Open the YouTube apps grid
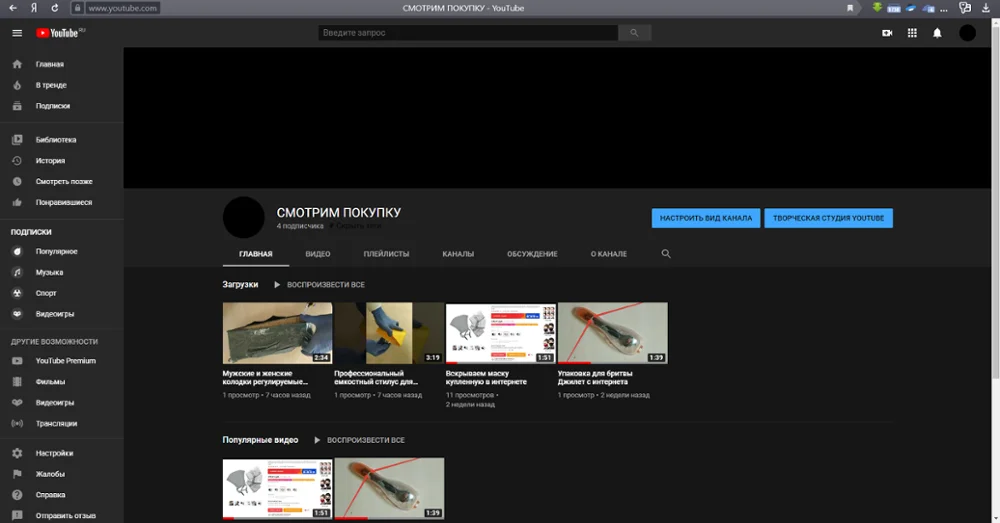The width and height of the screenshot is (1000, 523). click(x=912, y=33)
